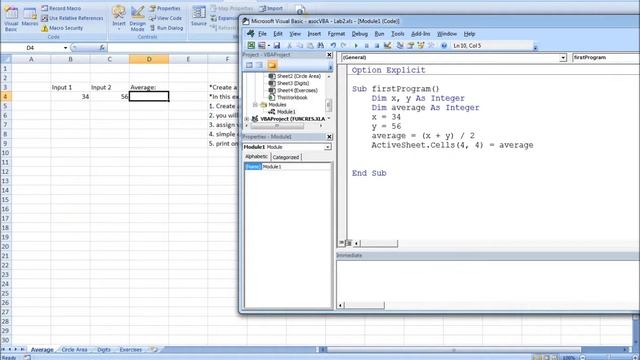The height and width of the screenshot is (360, 640).
Task: Toggle Use Relative References
Action: point(72,18)
